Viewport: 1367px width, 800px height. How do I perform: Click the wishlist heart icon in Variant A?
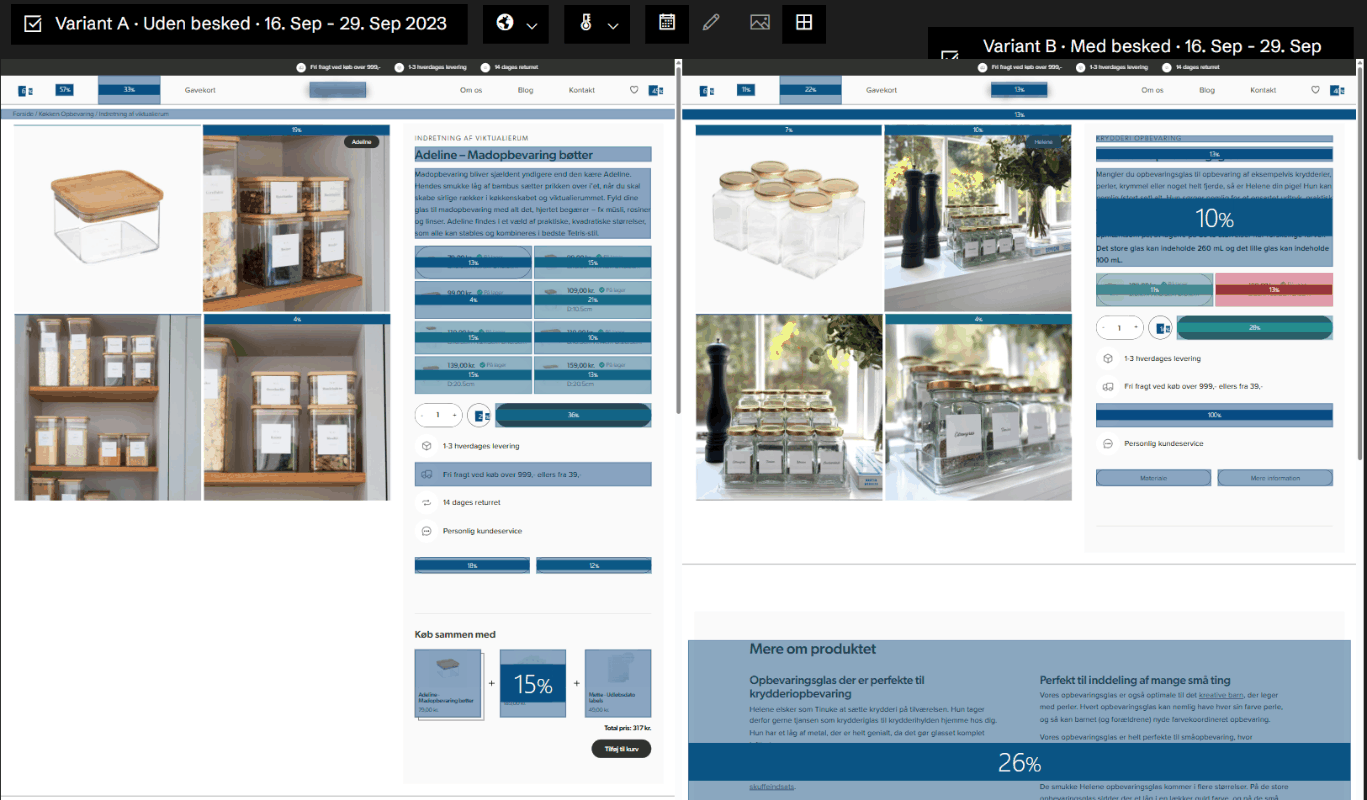(x=634, y=90)
